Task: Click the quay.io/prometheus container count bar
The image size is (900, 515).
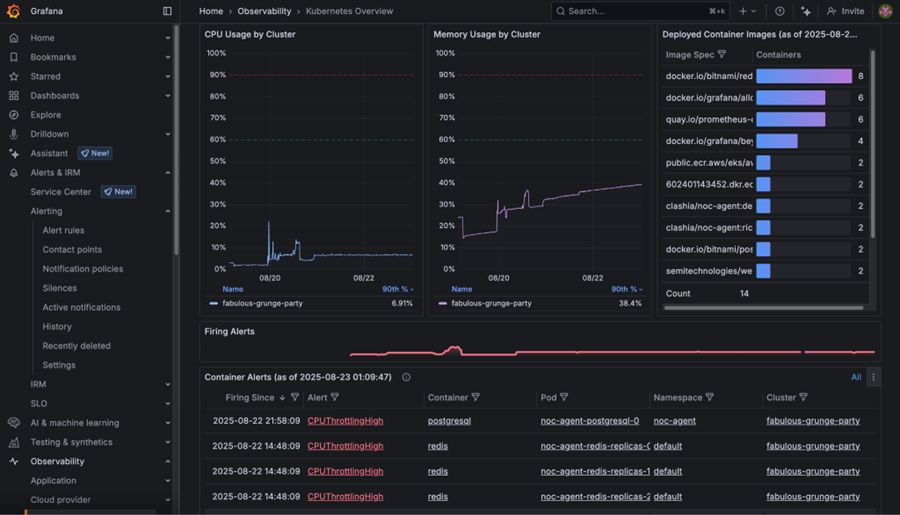Action: [790, 119]
